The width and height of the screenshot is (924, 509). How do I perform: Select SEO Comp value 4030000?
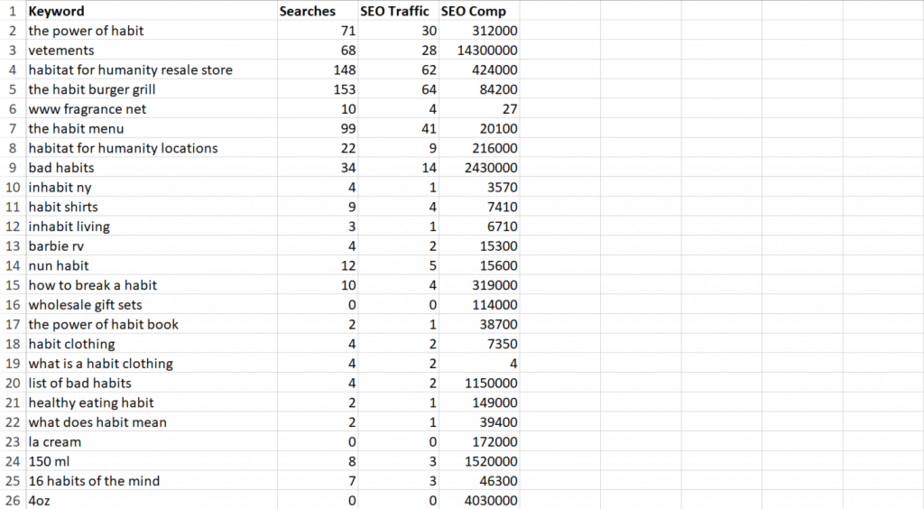479,500
